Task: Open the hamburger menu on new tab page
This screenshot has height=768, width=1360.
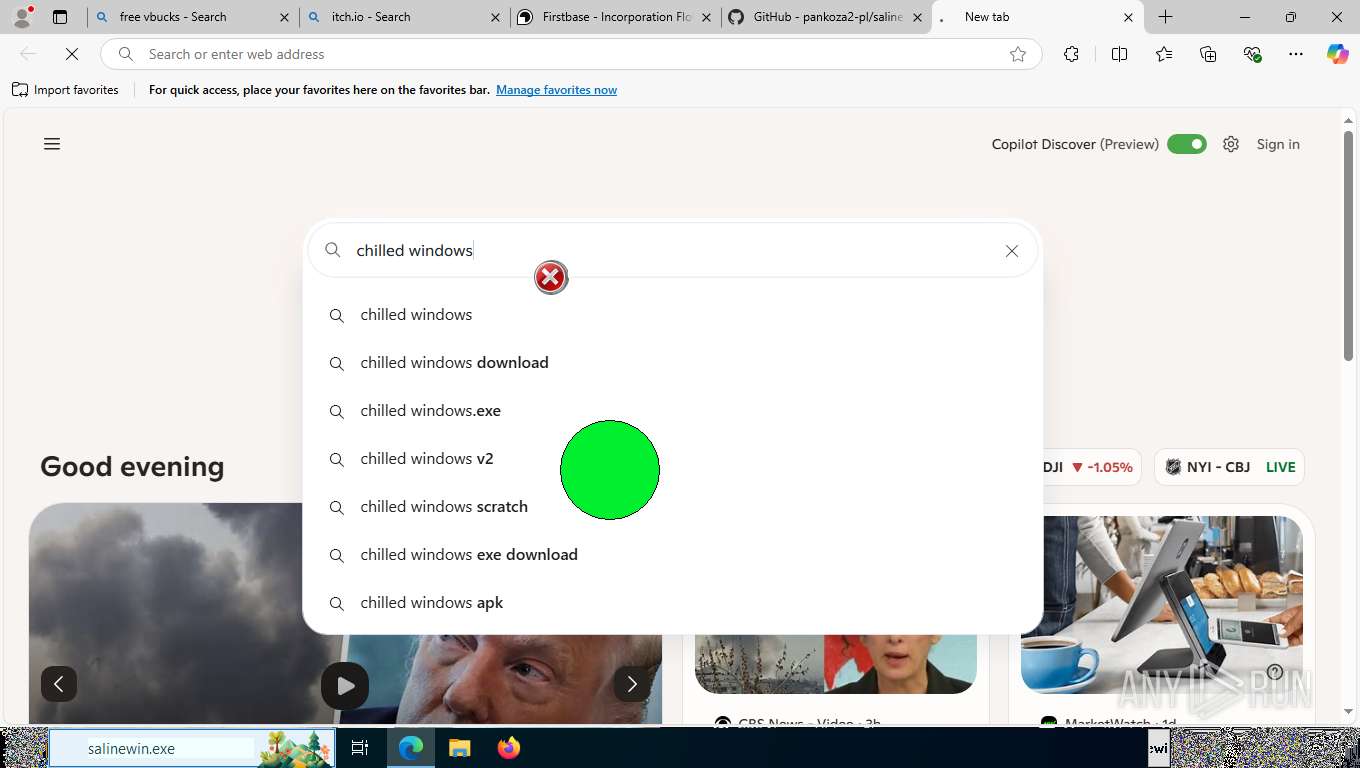Action: (x=52, y=144)
